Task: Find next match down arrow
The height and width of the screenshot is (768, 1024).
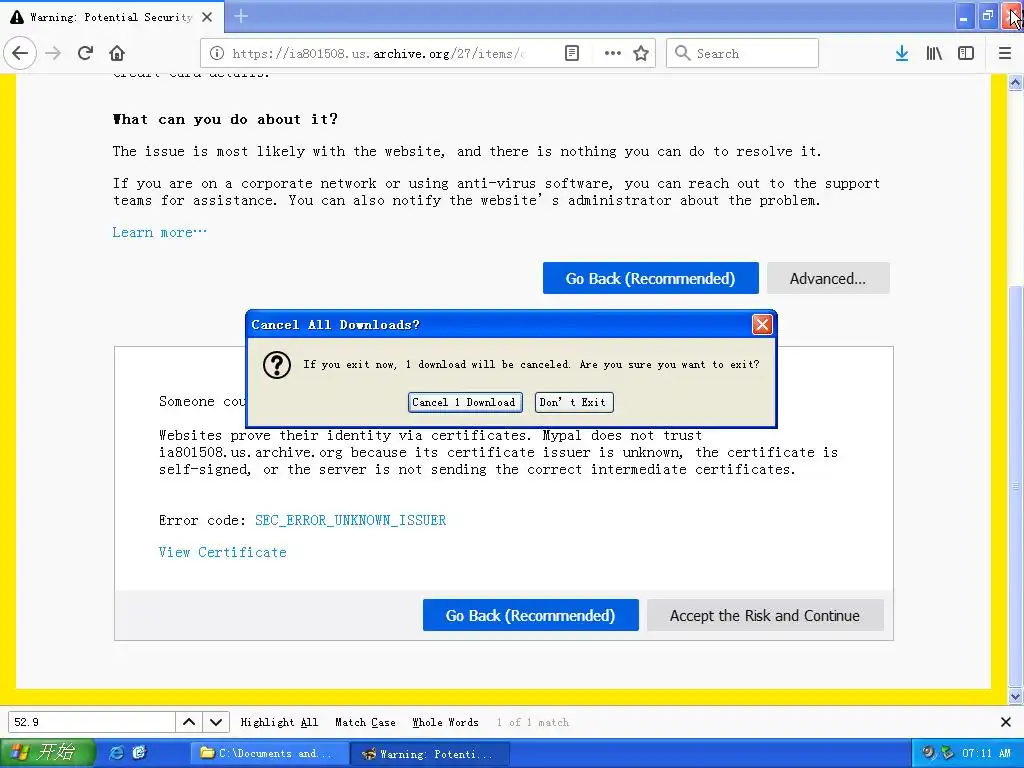Action: click(216, 722)
